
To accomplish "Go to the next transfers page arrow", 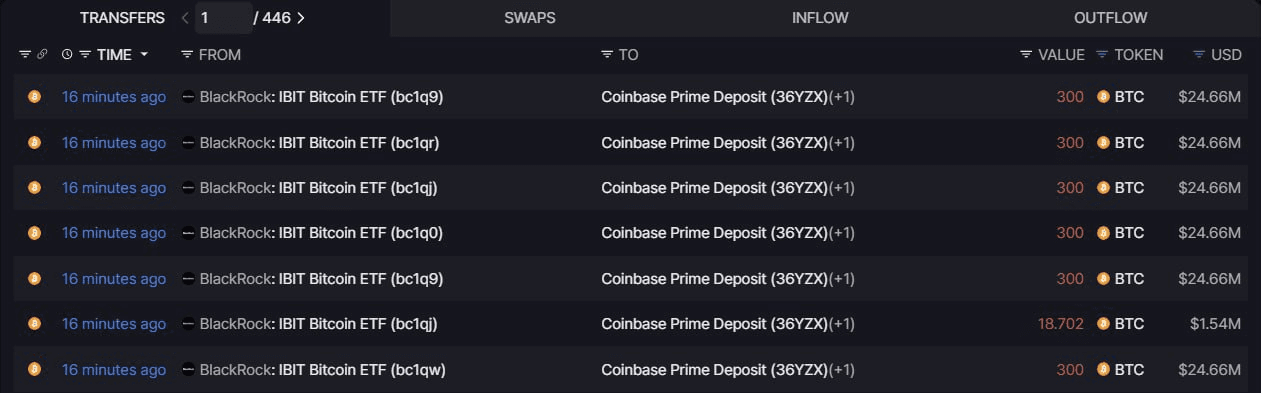I will coord(302,18).
